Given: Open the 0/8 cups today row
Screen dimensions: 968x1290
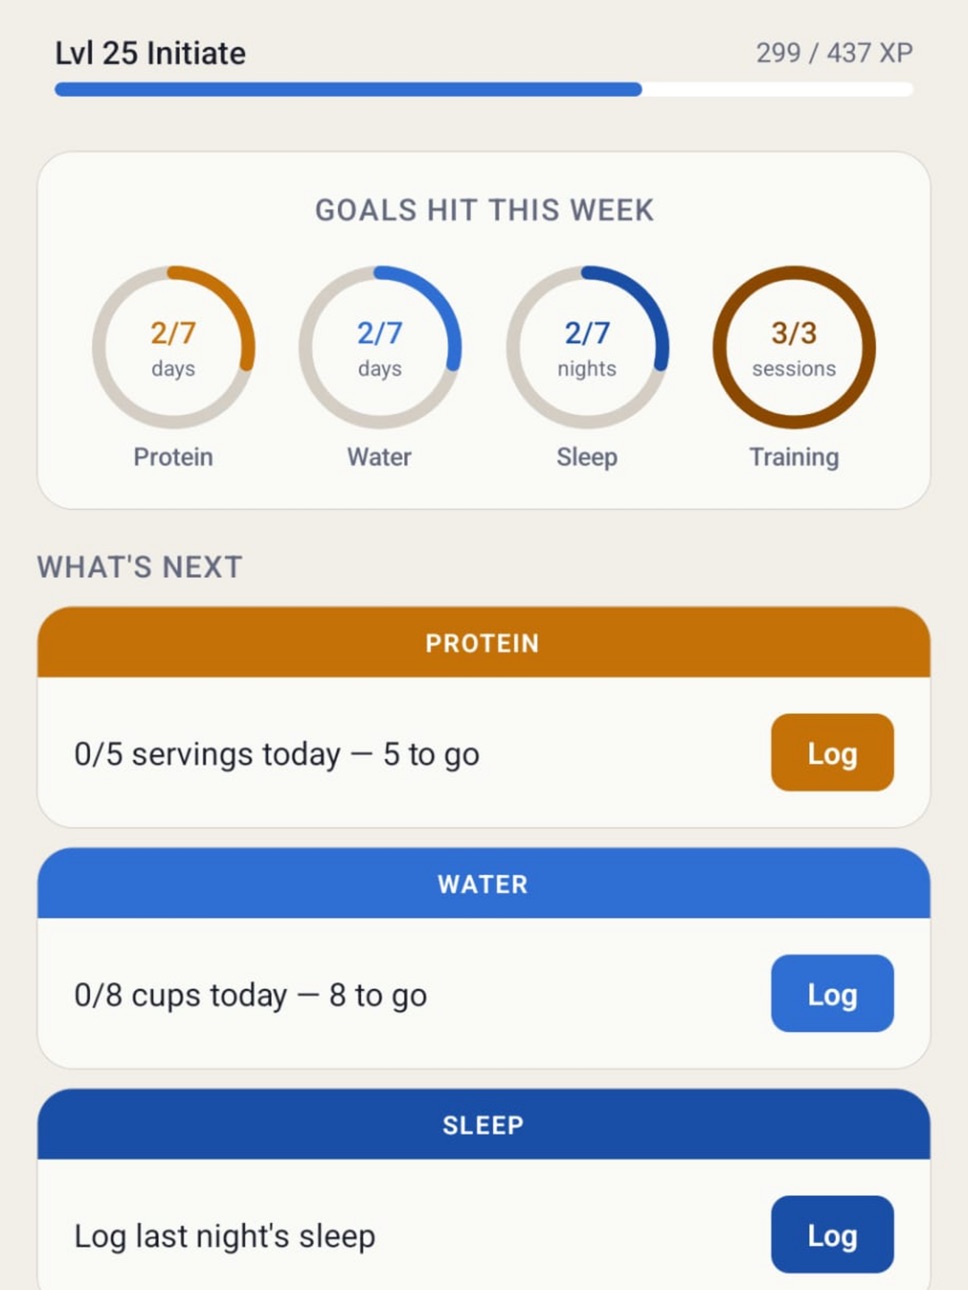Looking at the screenshot, I should tap(484, 993).
